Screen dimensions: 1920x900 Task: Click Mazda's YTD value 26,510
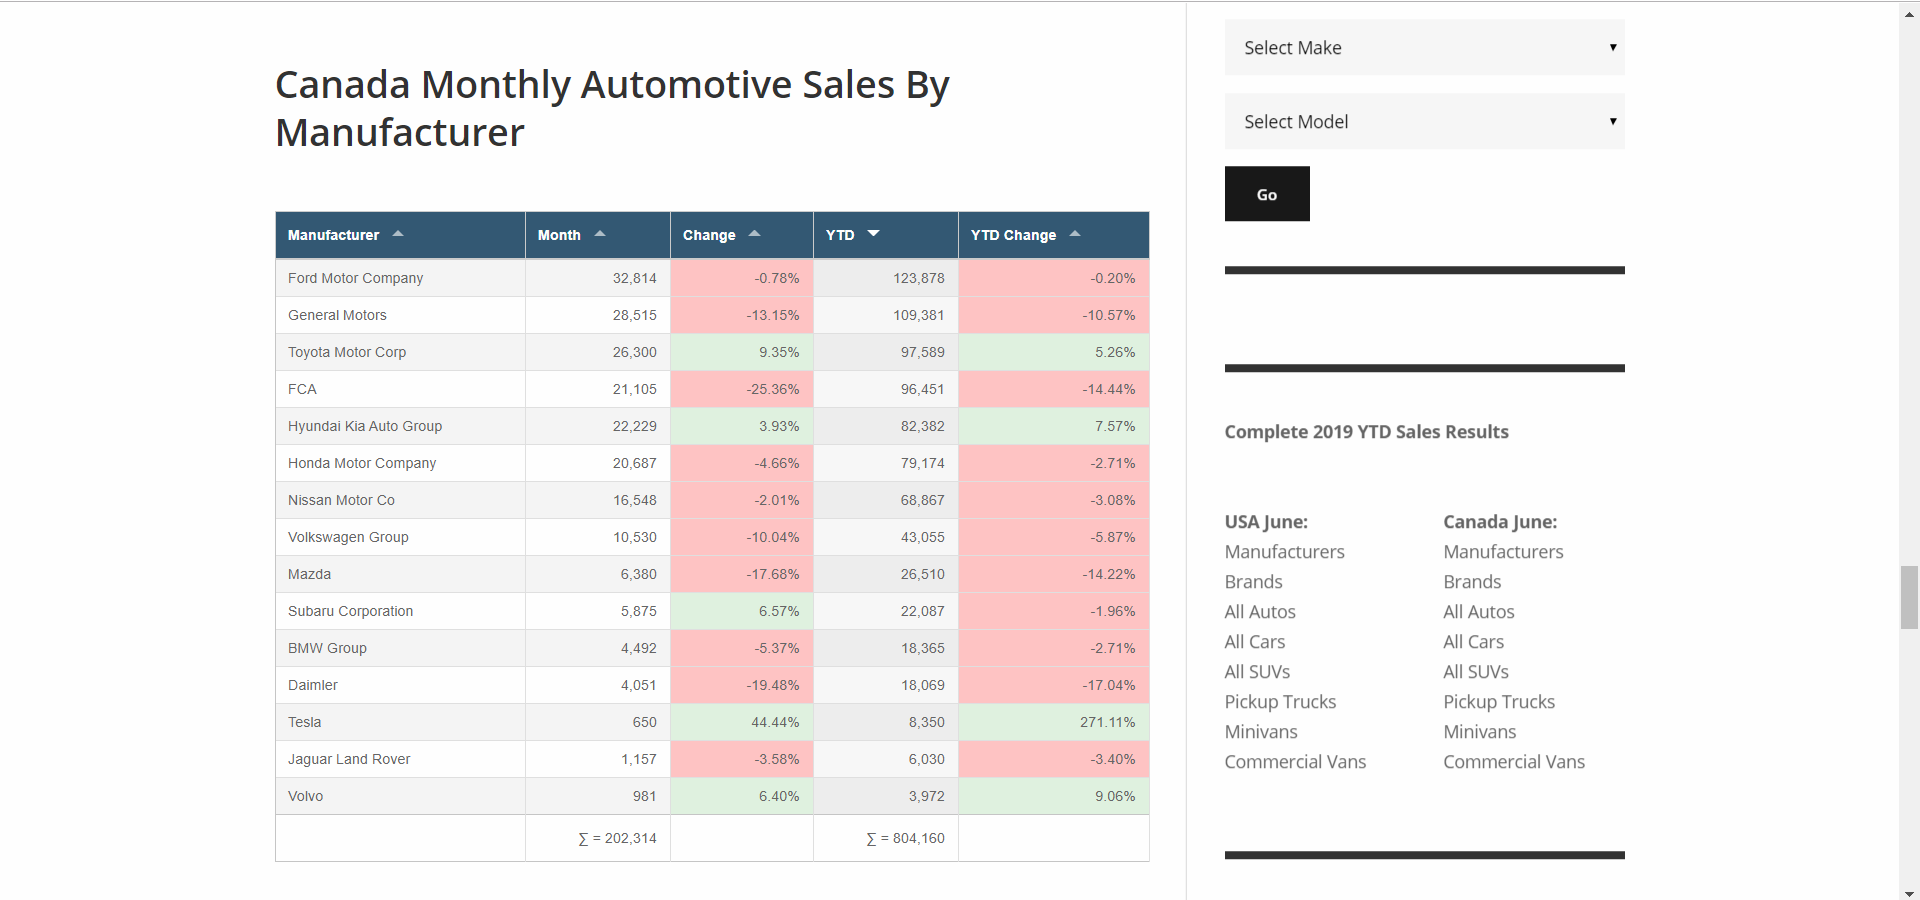(922, 574)
